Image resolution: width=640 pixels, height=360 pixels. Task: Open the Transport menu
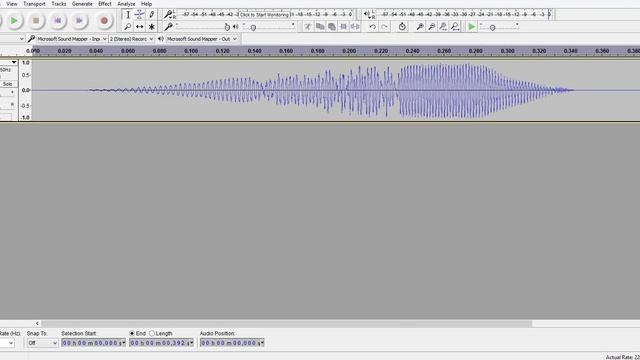(x=34, y=4)
